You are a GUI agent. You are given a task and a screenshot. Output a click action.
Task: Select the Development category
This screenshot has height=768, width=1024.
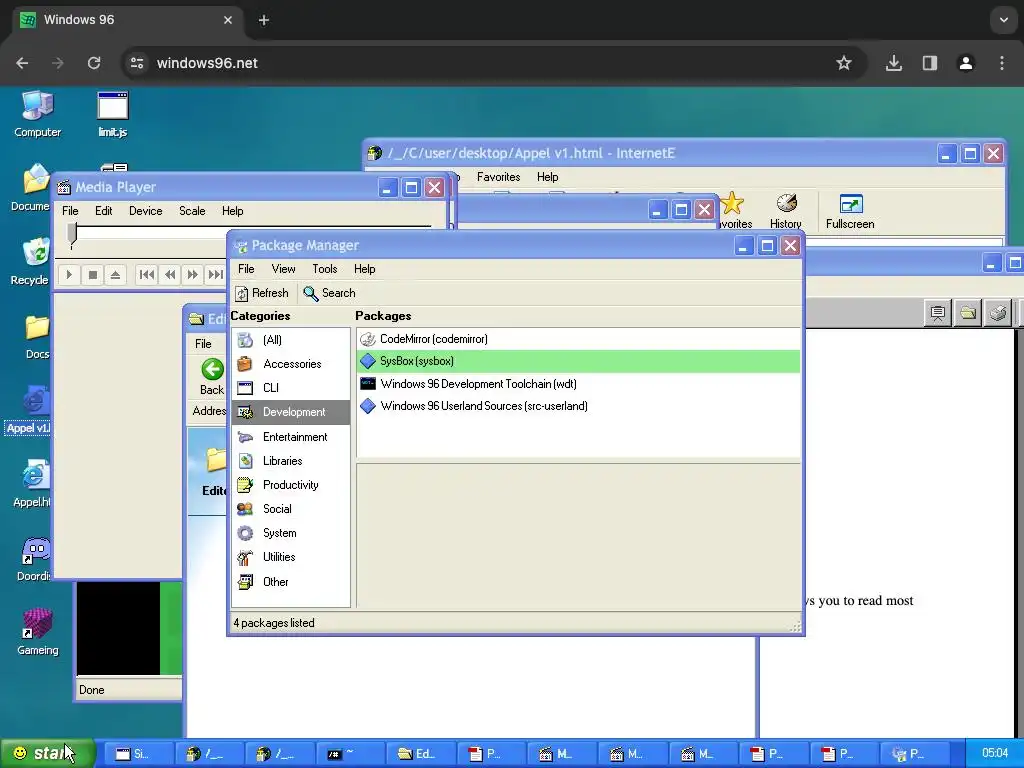tap(291, 412)
